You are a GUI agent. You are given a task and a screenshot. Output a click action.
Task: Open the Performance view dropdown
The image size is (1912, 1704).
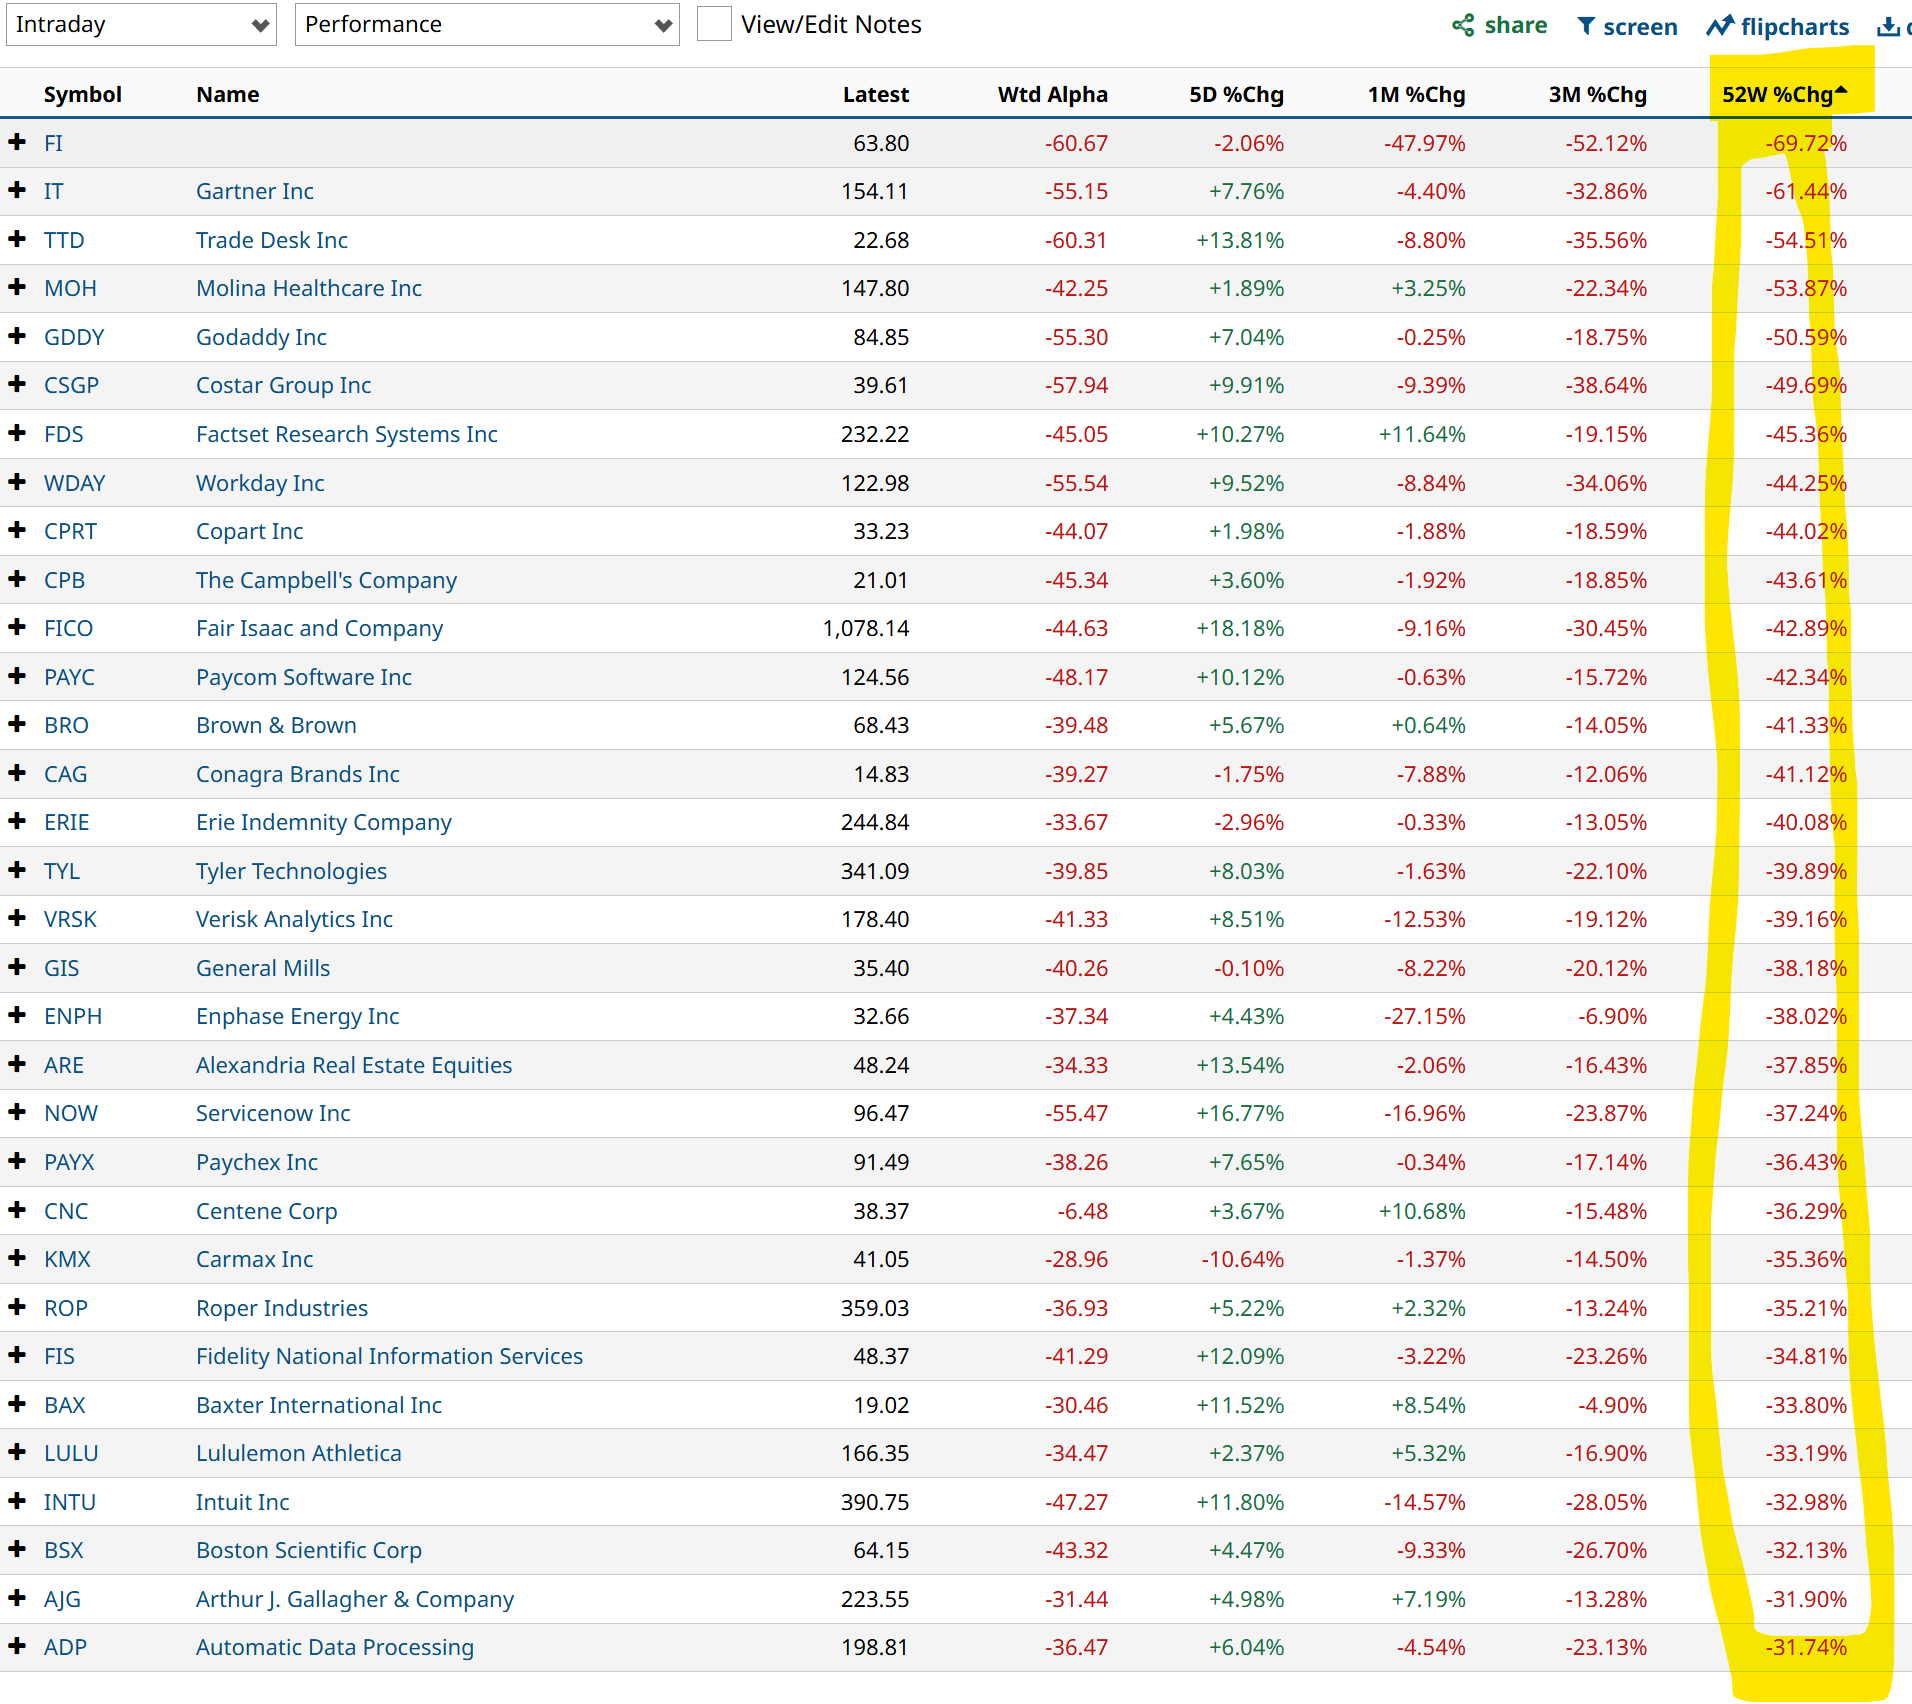click(x=487, y=24)
